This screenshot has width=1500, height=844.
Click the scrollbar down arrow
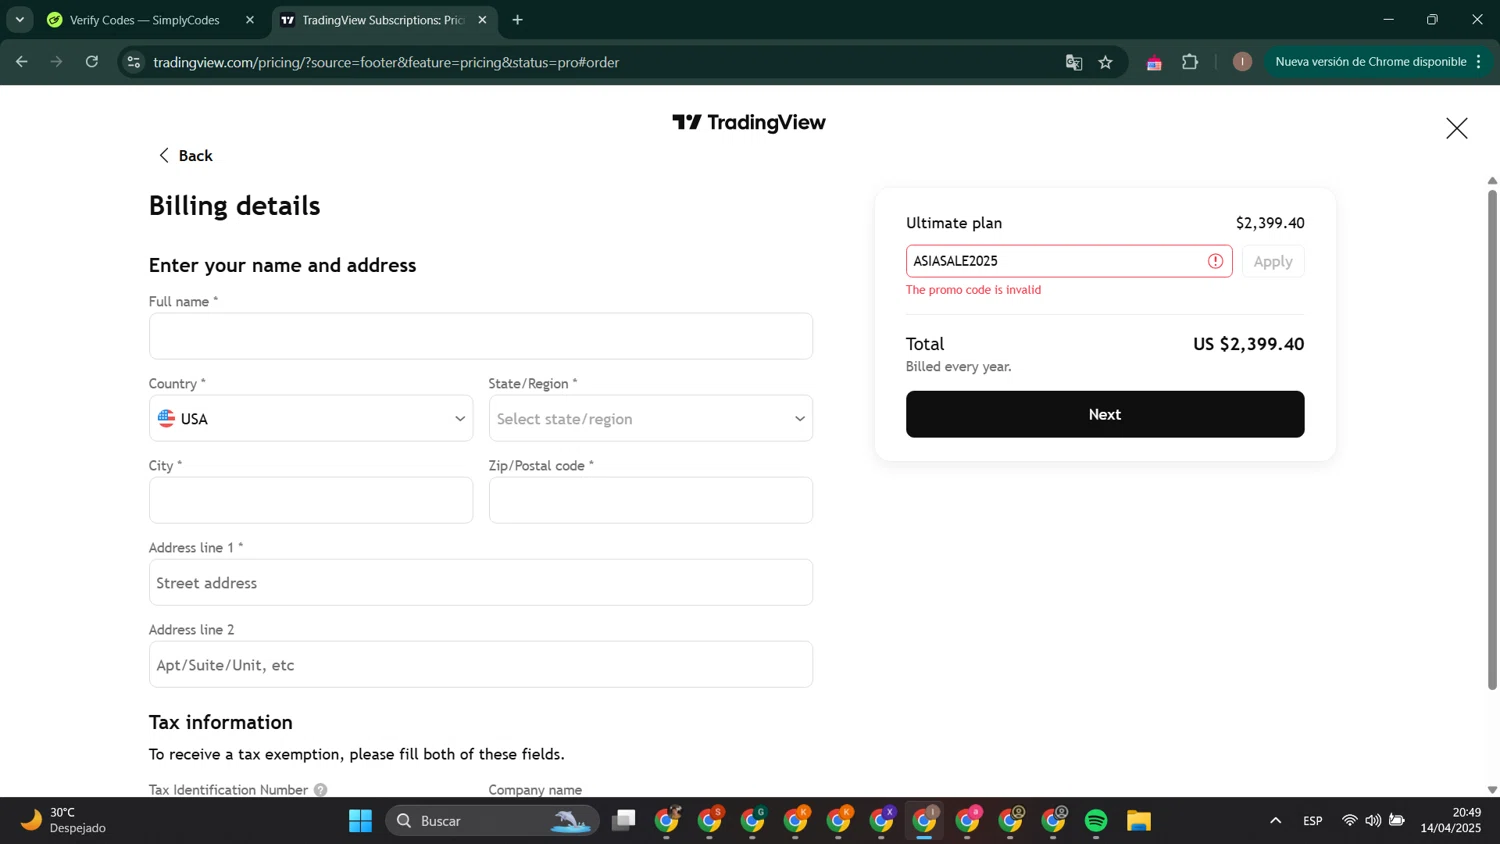tap(1492, 790)
